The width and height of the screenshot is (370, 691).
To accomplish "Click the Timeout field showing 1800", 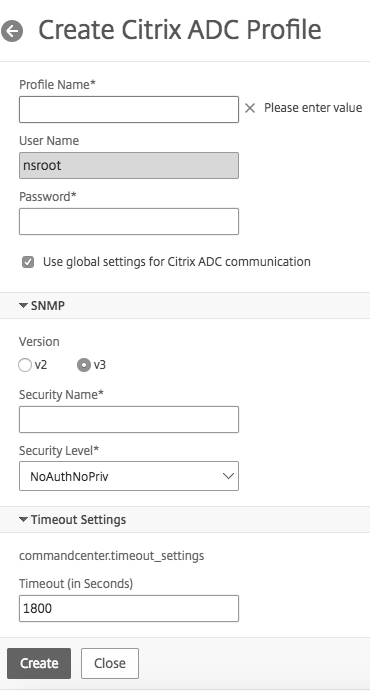I will [129, 609].
